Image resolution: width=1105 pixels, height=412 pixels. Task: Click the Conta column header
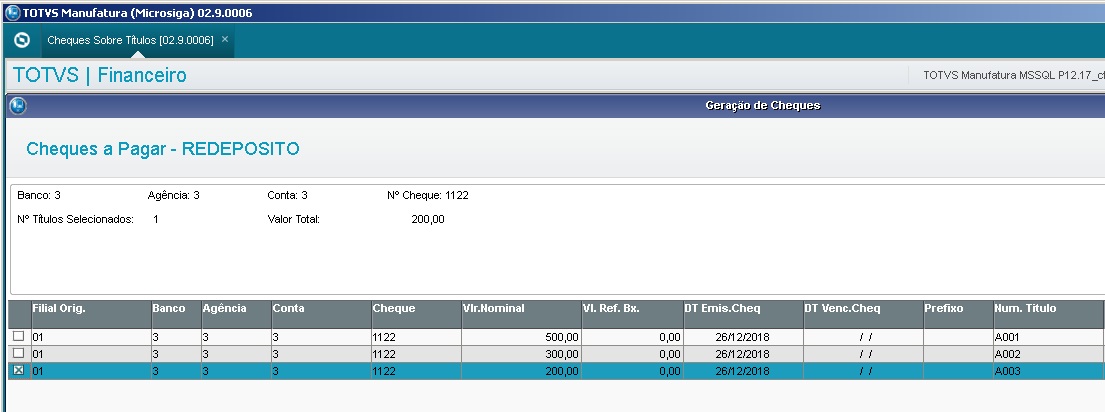321,314
